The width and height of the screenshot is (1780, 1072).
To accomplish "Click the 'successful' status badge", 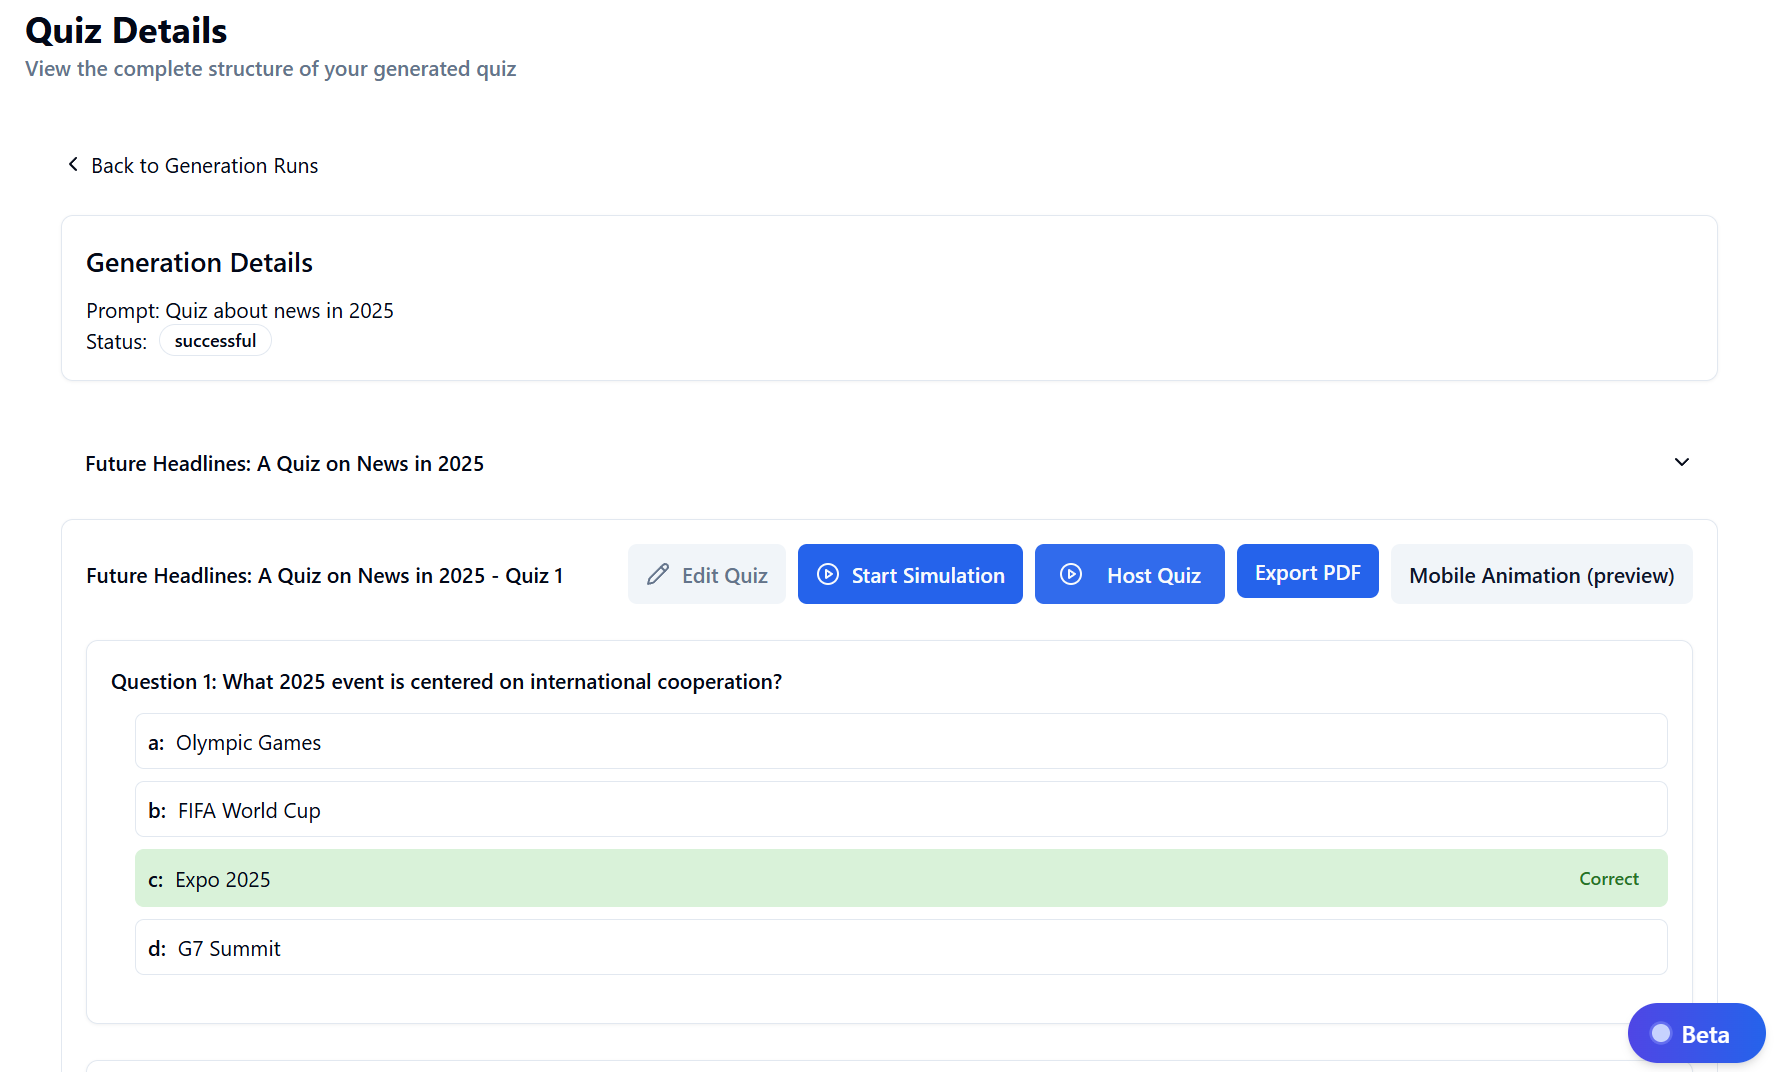I will (x=215, y=341).
